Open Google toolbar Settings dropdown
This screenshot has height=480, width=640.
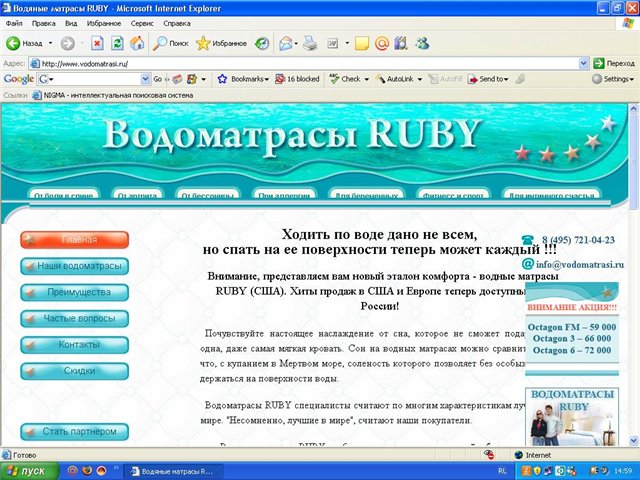tap(612, 79)
